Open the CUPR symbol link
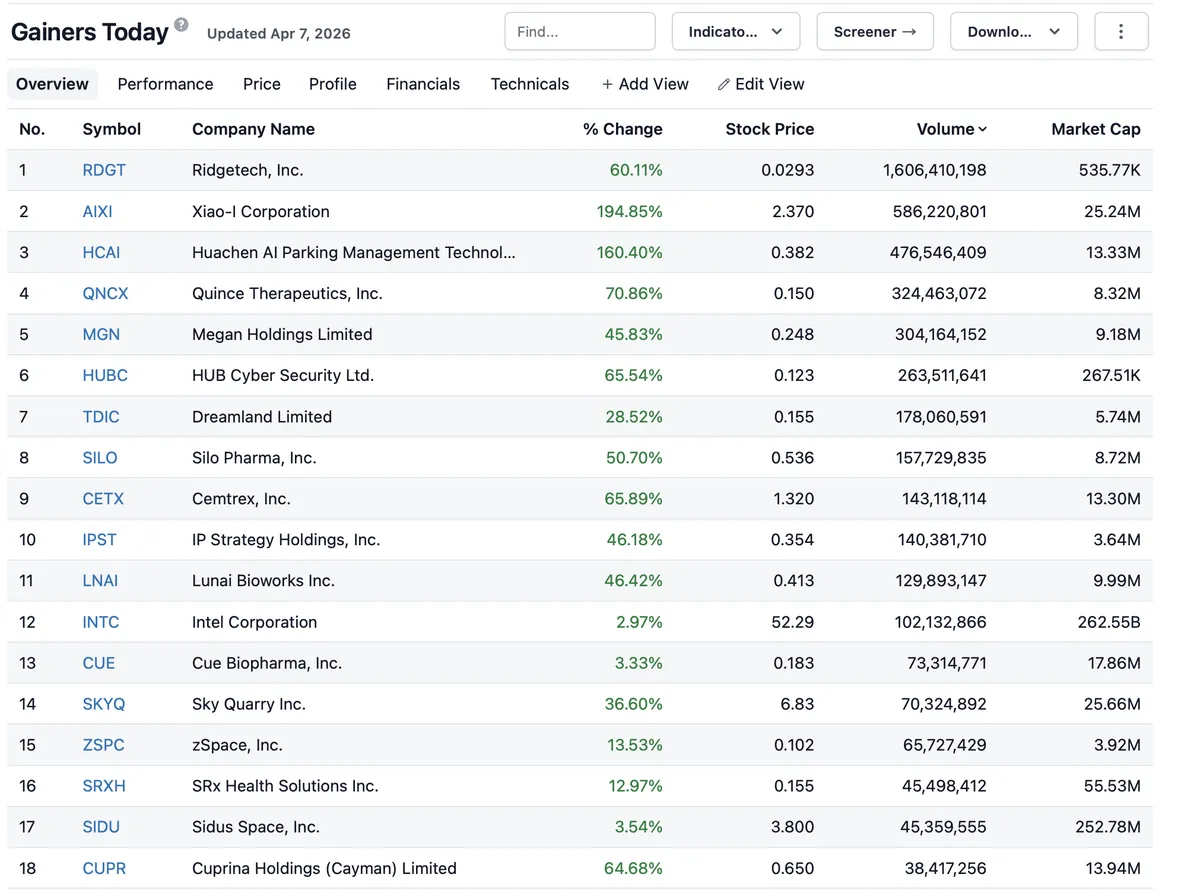The width and height of the screenshot is (1200, 890). point(104,868)
